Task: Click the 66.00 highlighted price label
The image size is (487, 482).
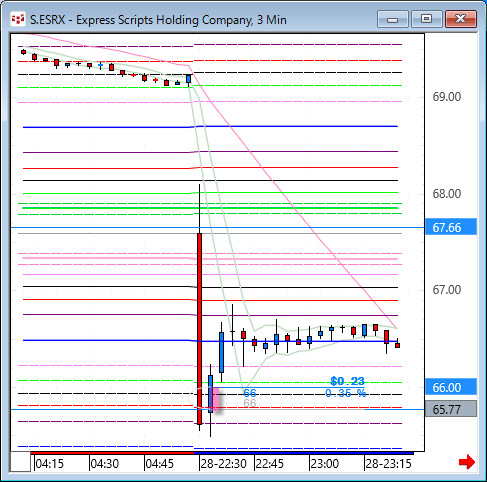Action: [451, 387]
